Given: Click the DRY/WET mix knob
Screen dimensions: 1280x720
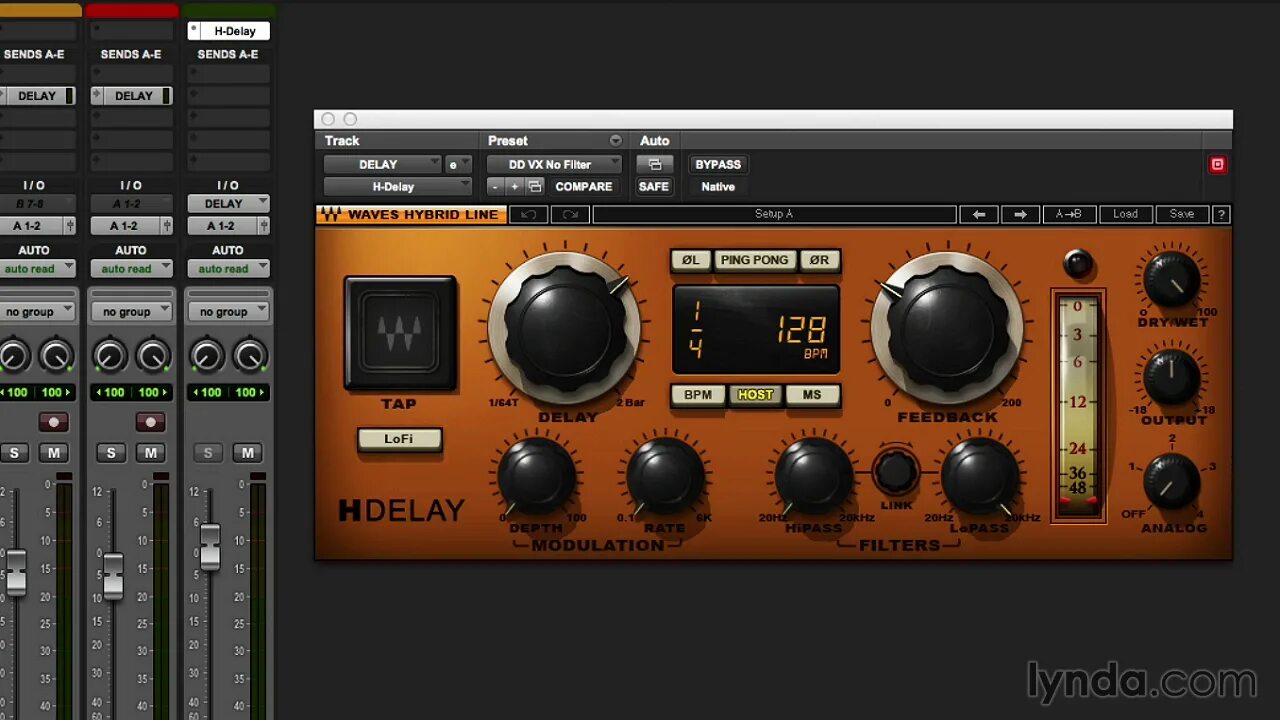Looking at the screenshot, I should coord(1172,279).
